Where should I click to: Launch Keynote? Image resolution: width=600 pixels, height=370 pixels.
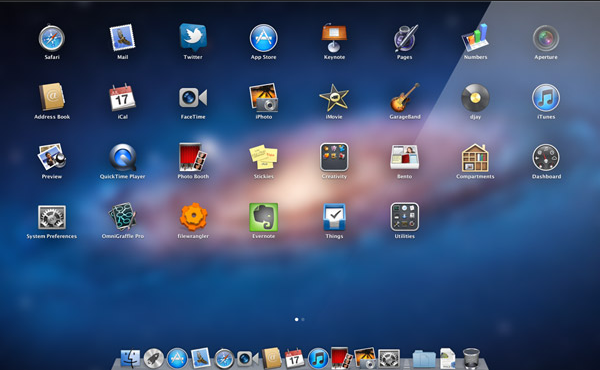point(334,37)
